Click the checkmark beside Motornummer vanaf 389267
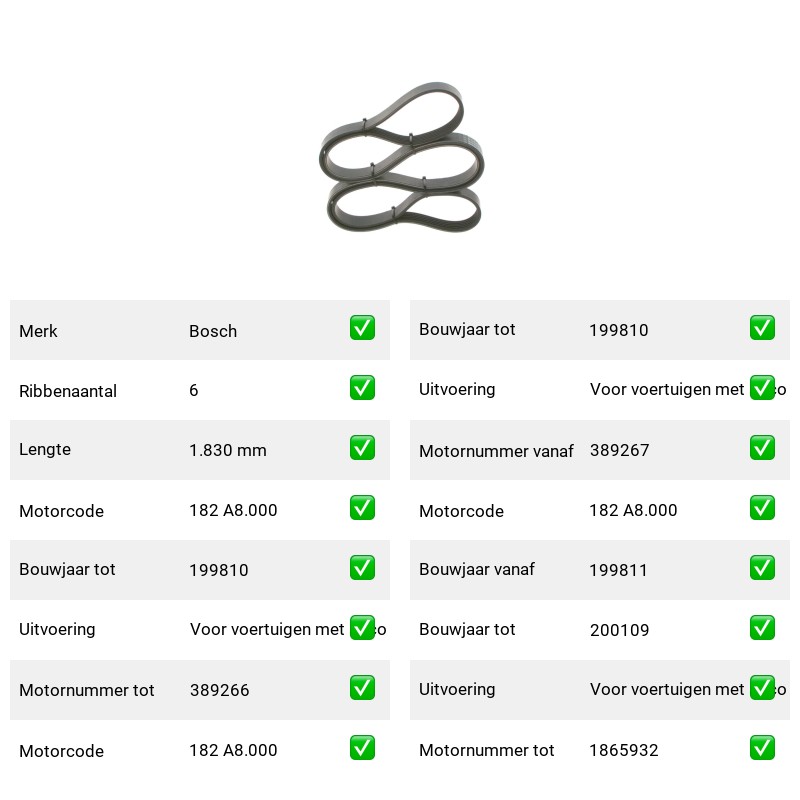800x800 pixels. click(762, 447)
